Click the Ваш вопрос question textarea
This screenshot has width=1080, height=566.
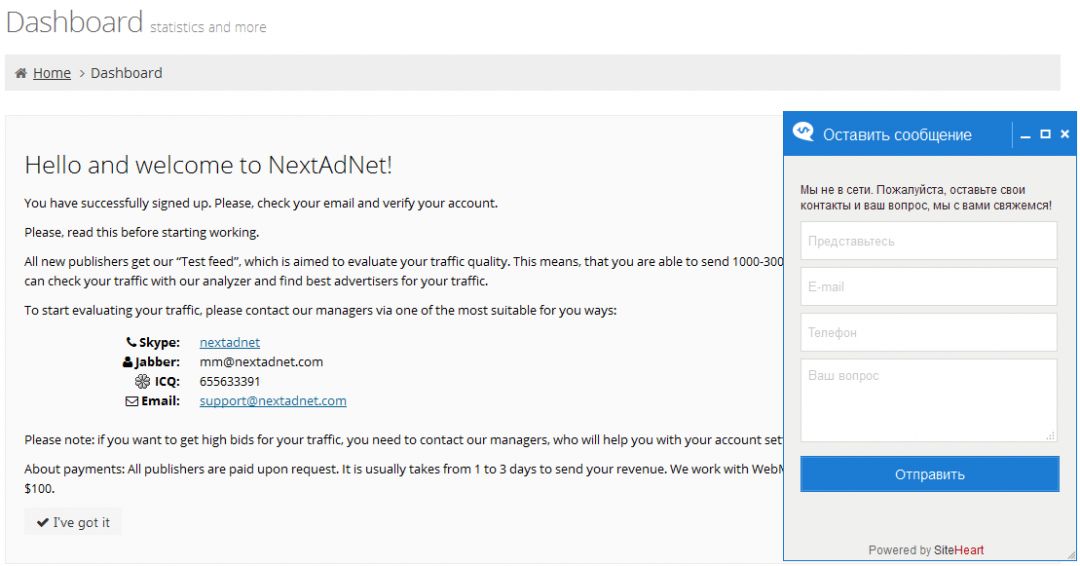pos(928,400)
